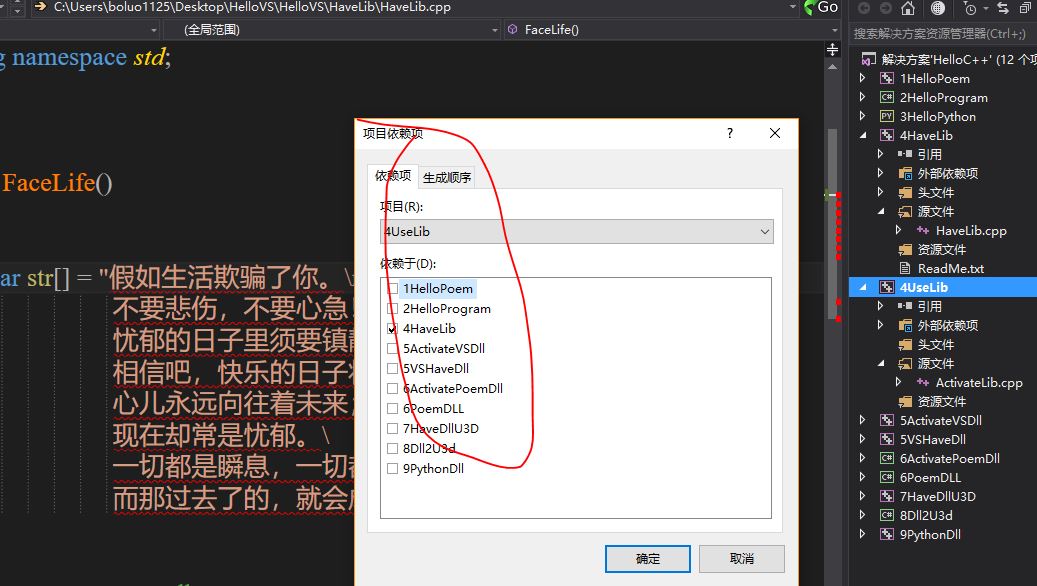This screenshot has height=586, width=1037.
Task: Click the Home icon in Solution Explorer toolbar
Action: click(908, 8)
